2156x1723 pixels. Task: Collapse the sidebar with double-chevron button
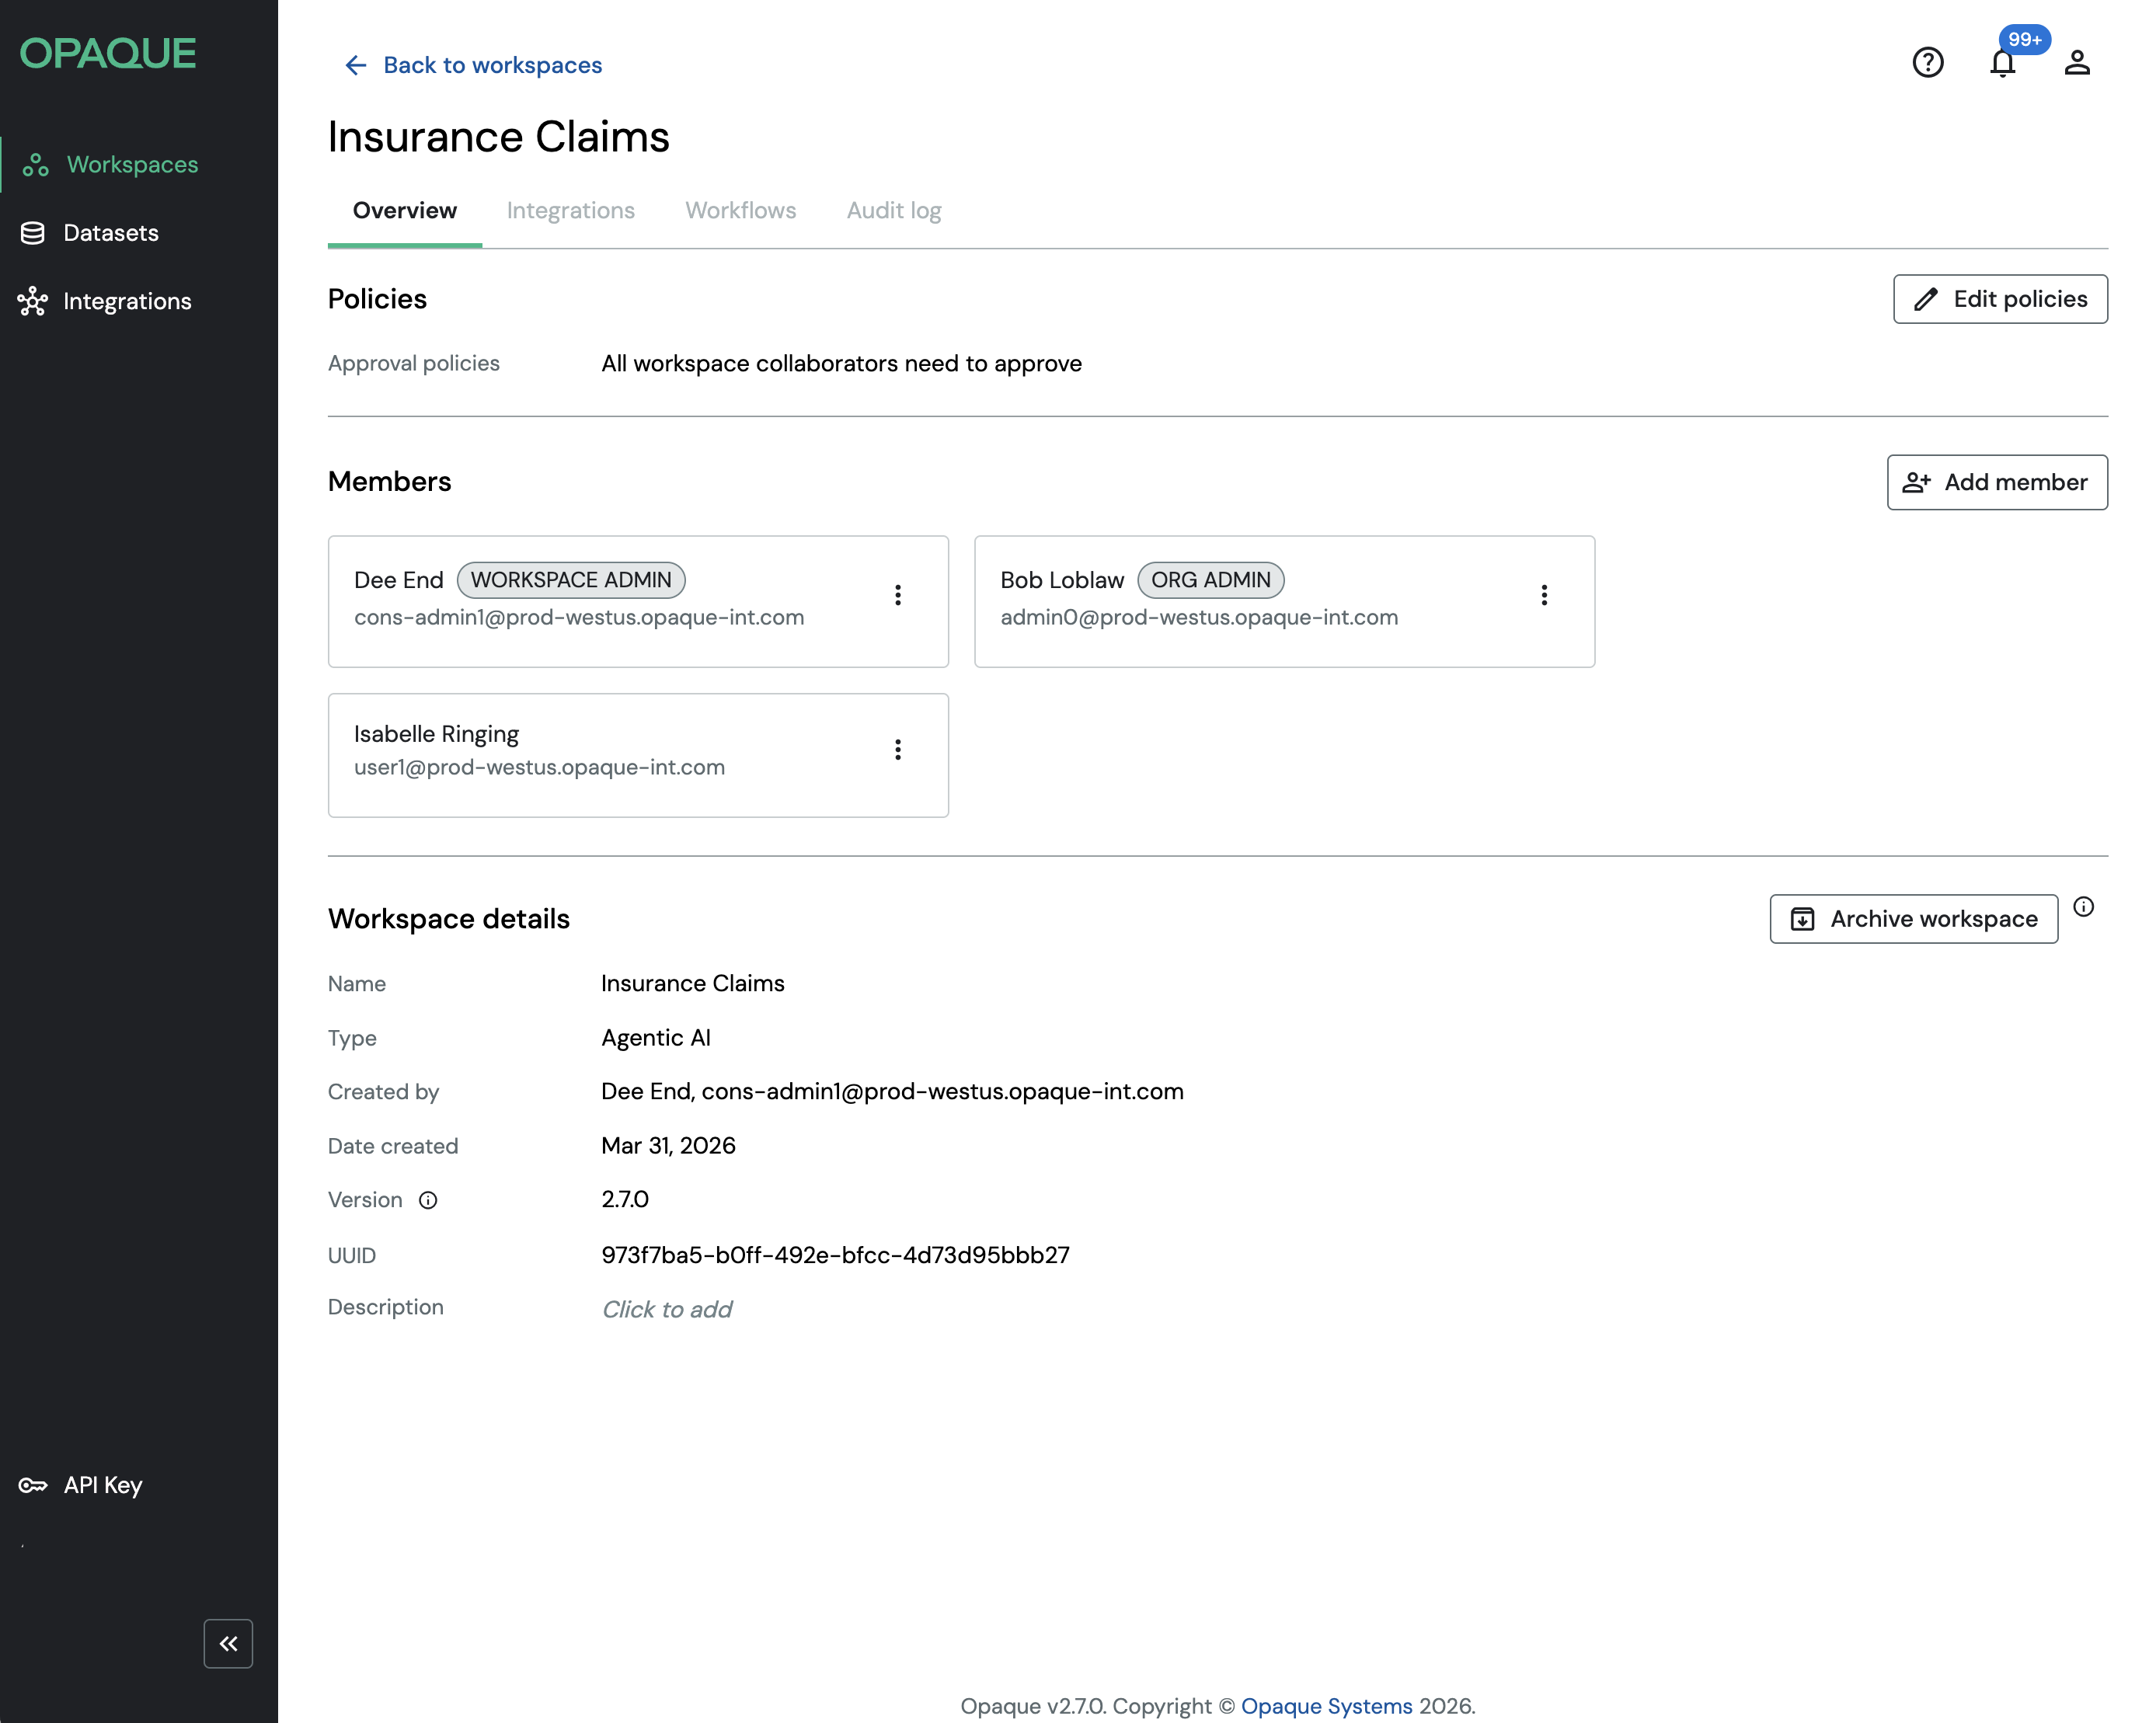tap(228, 1643)
